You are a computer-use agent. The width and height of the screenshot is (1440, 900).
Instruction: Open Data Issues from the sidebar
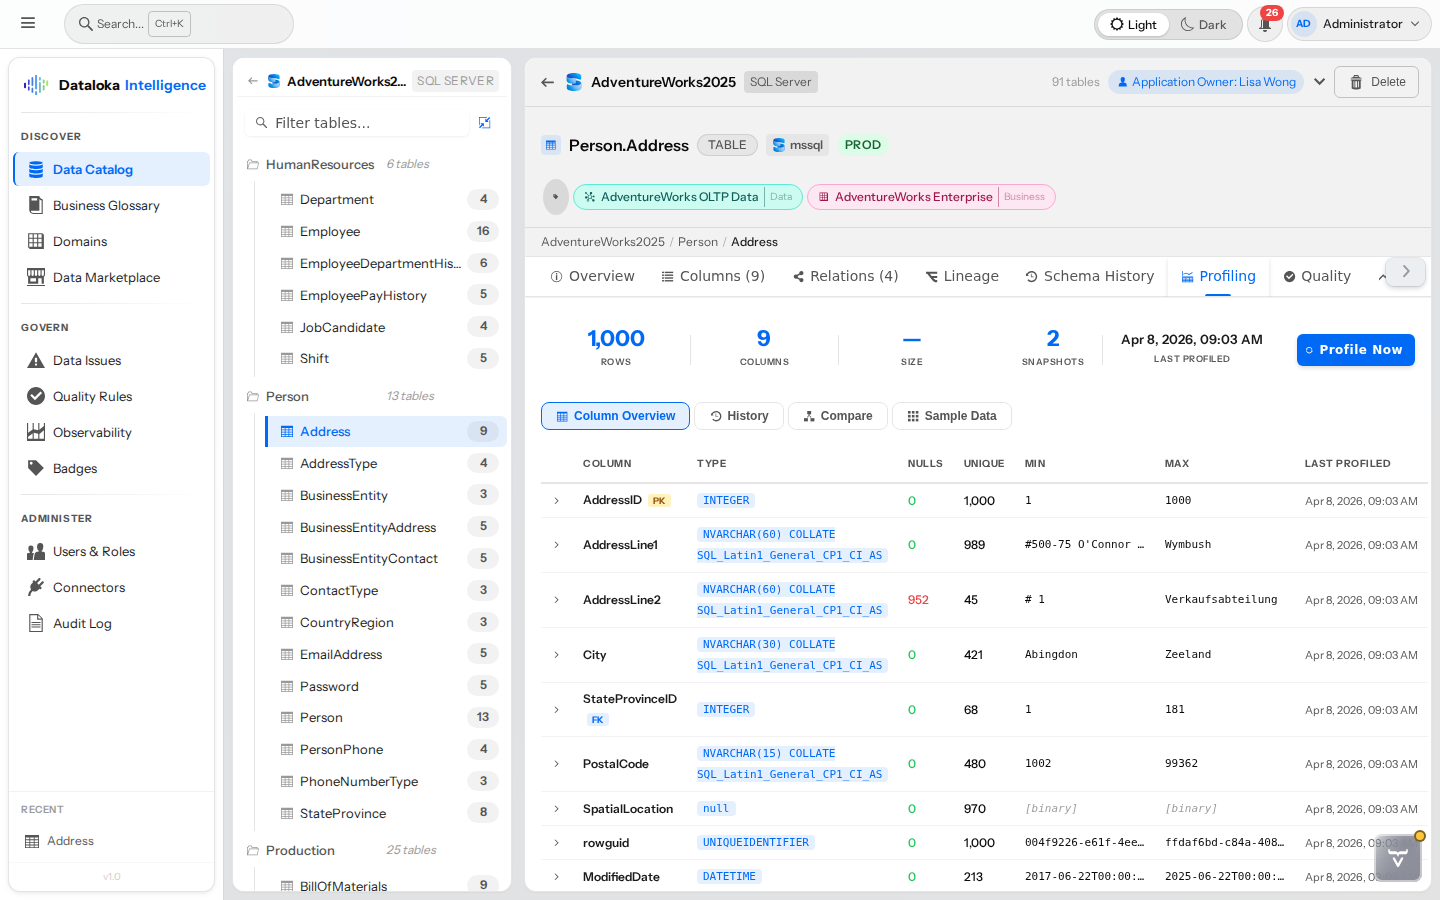[87, 361]
